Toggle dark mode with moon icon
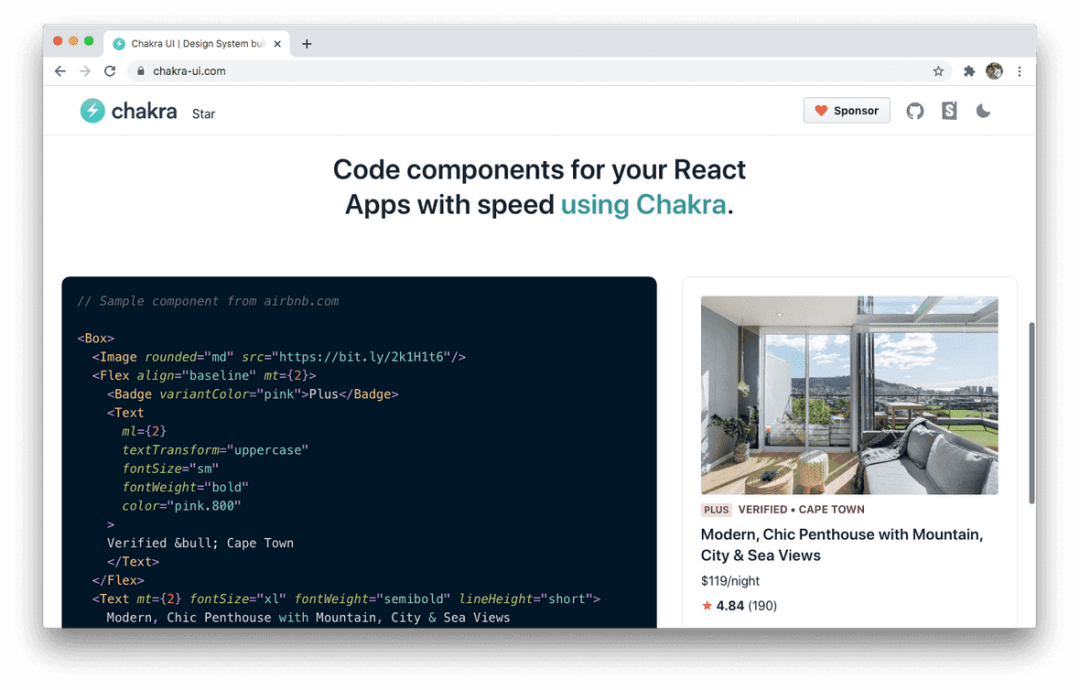The width and height of the screenshot is (1080, 690). coord(983,111)
